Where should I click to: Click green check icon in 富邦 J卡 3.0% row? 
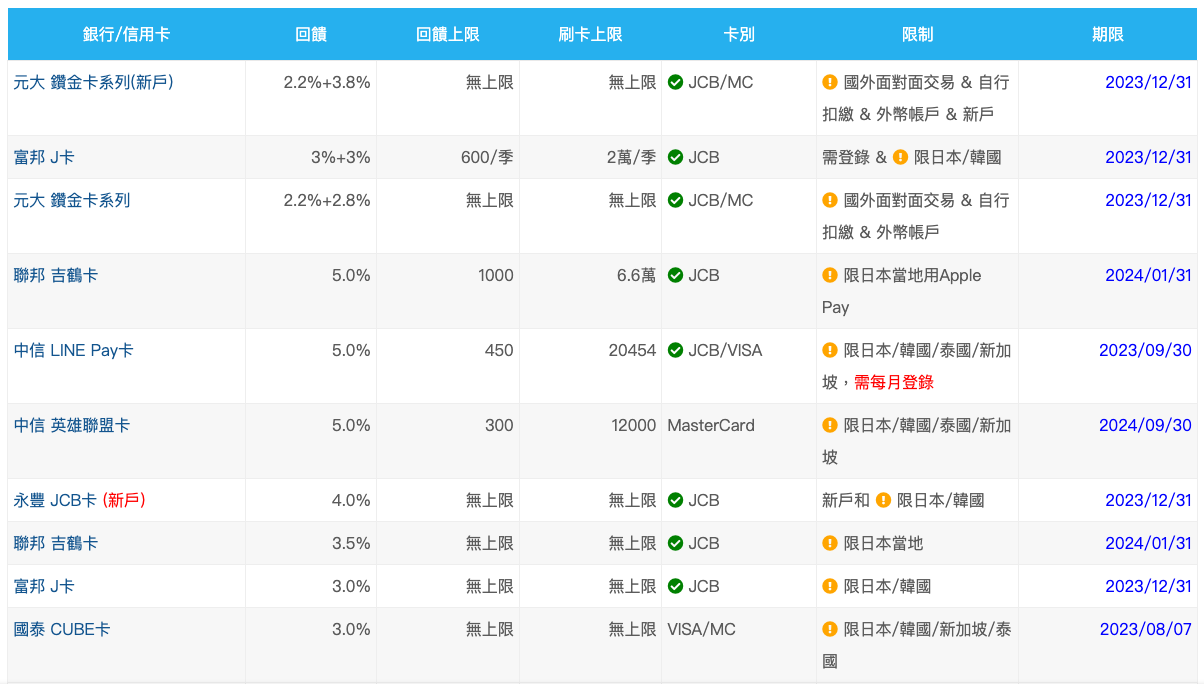pos(676,586)
